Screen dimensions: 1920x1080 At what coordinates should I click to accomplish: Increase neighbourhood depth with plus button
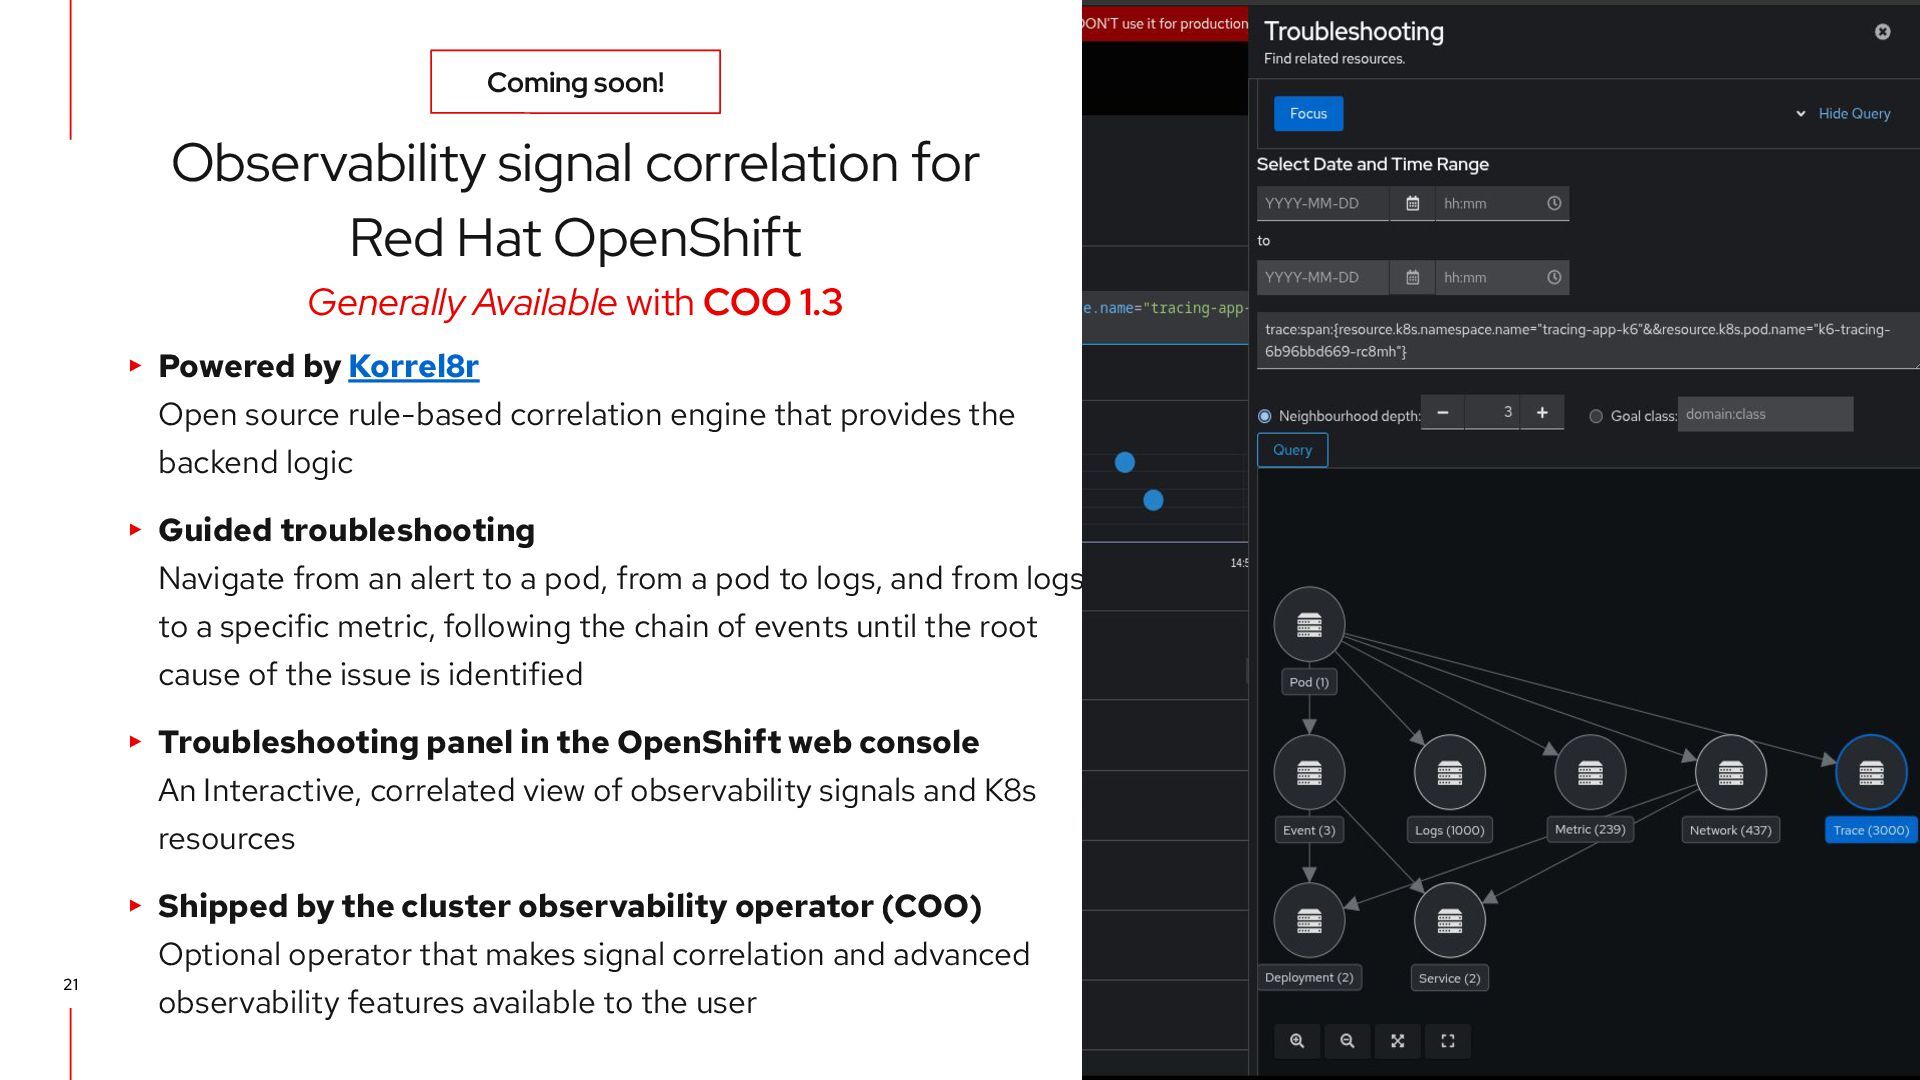pos(1542,412)
